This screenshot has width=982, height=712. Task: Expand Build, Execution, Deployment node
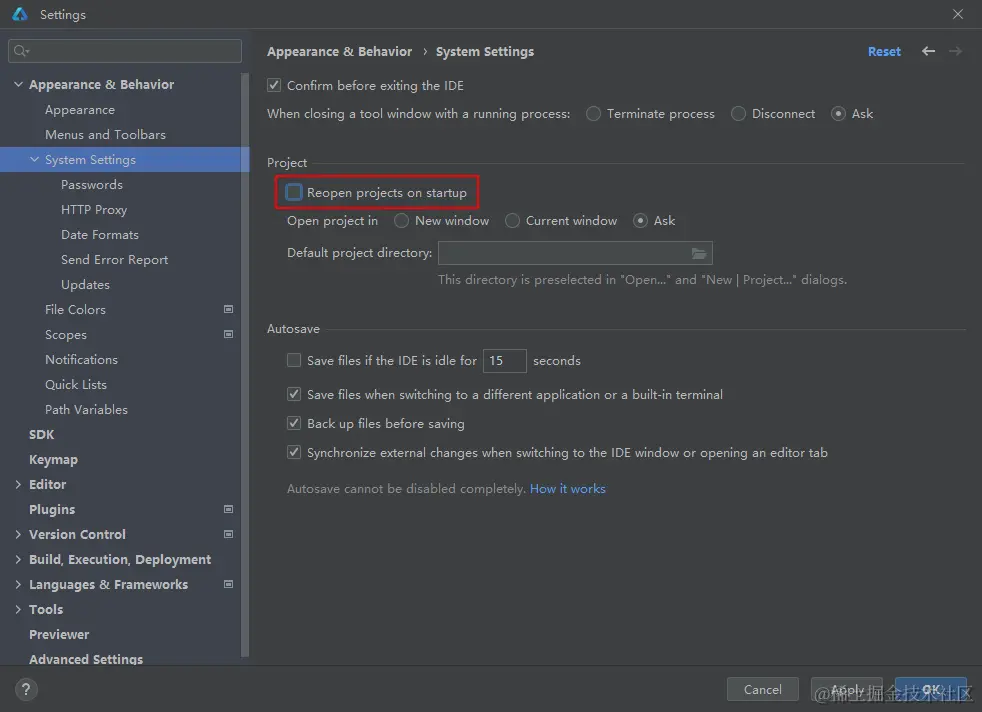[x=18, y=559]
